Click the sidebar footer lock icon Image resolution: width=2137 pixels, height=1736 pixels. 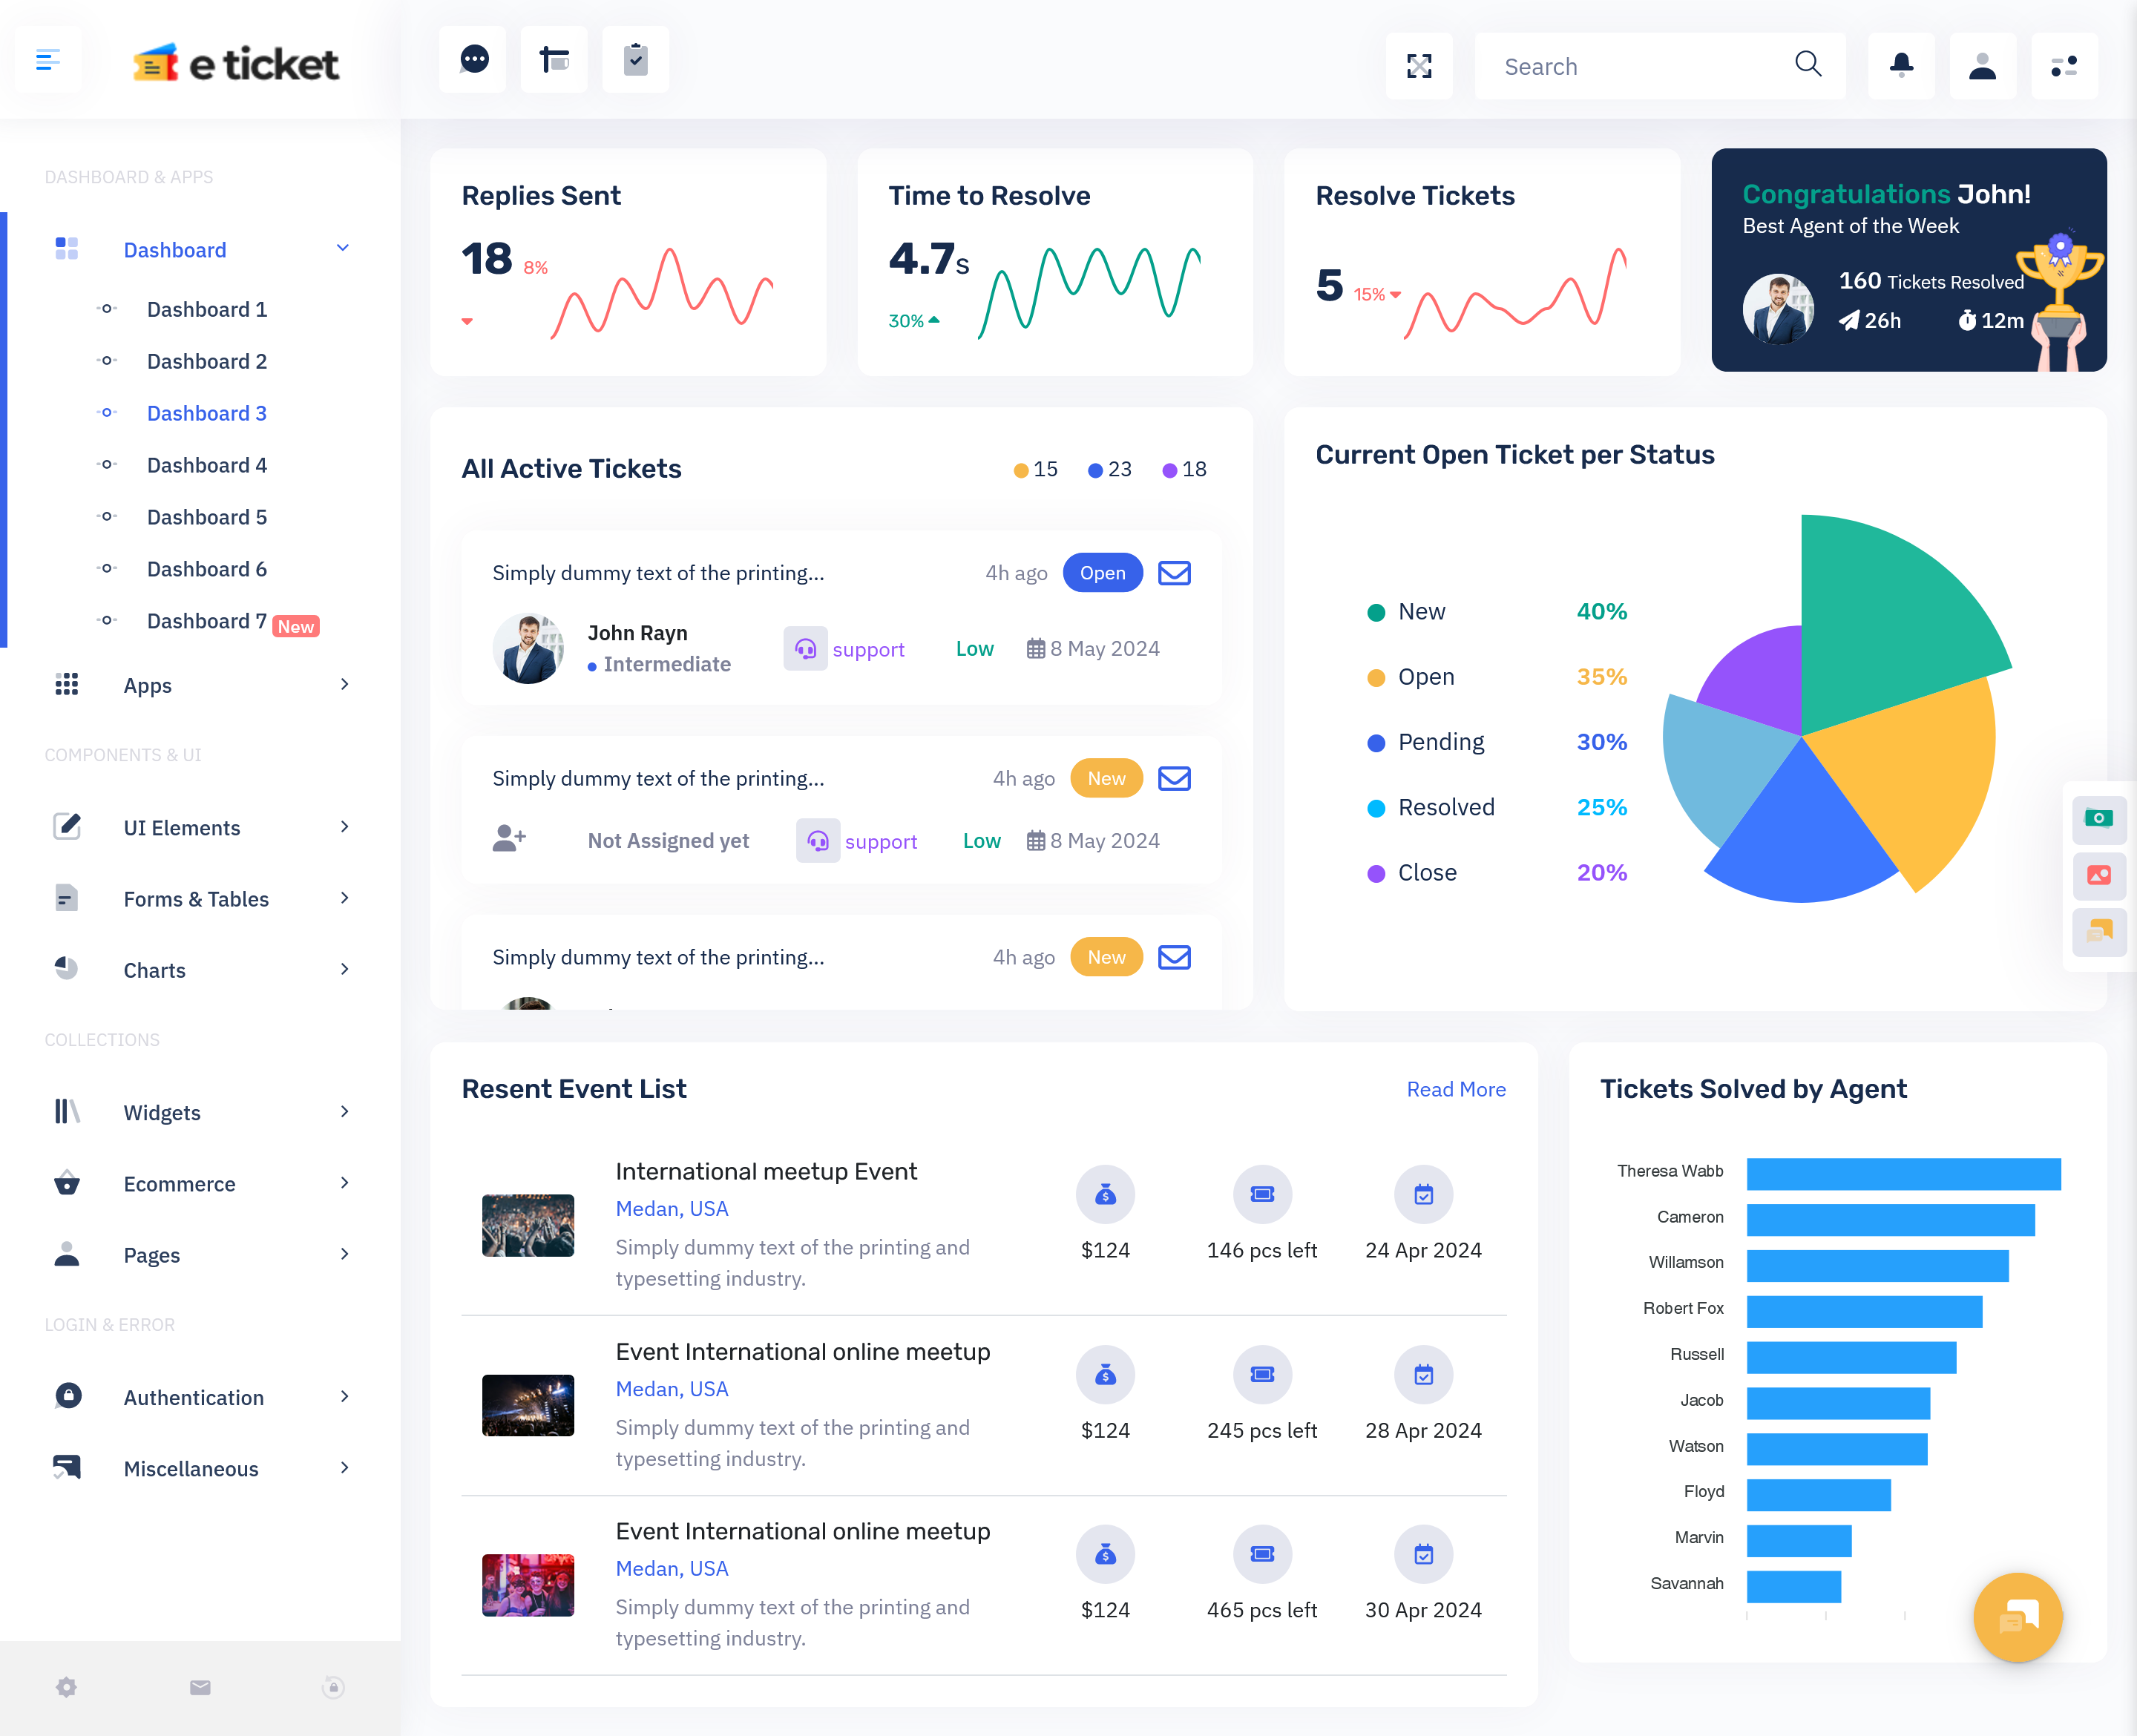(333, 1687)
